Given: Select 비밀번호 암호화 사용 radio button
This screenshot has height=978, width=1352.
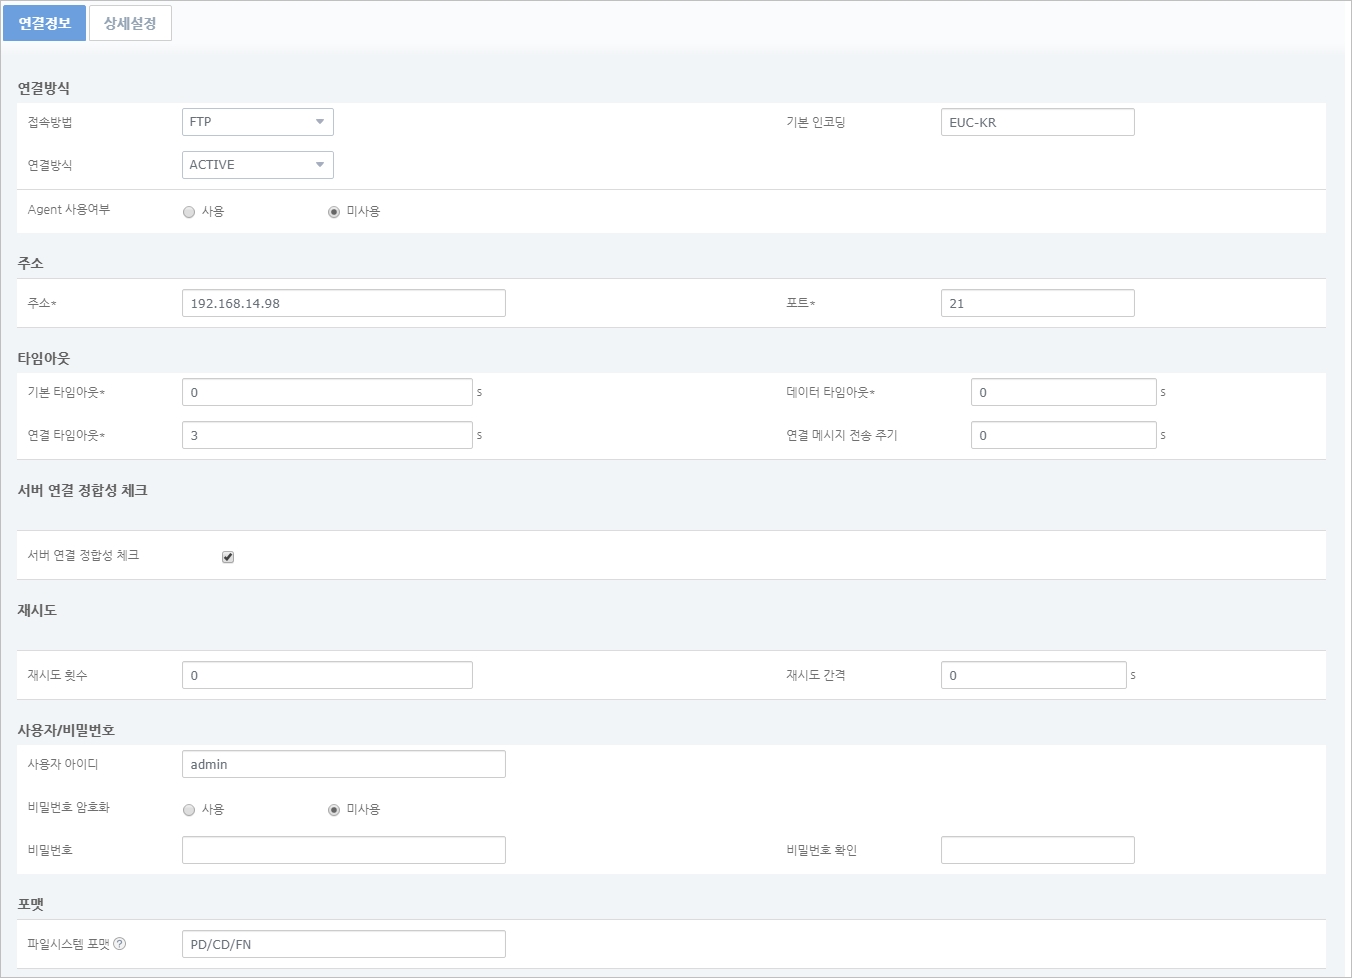Looking at the screenshot, I should [x=189, y=810].
